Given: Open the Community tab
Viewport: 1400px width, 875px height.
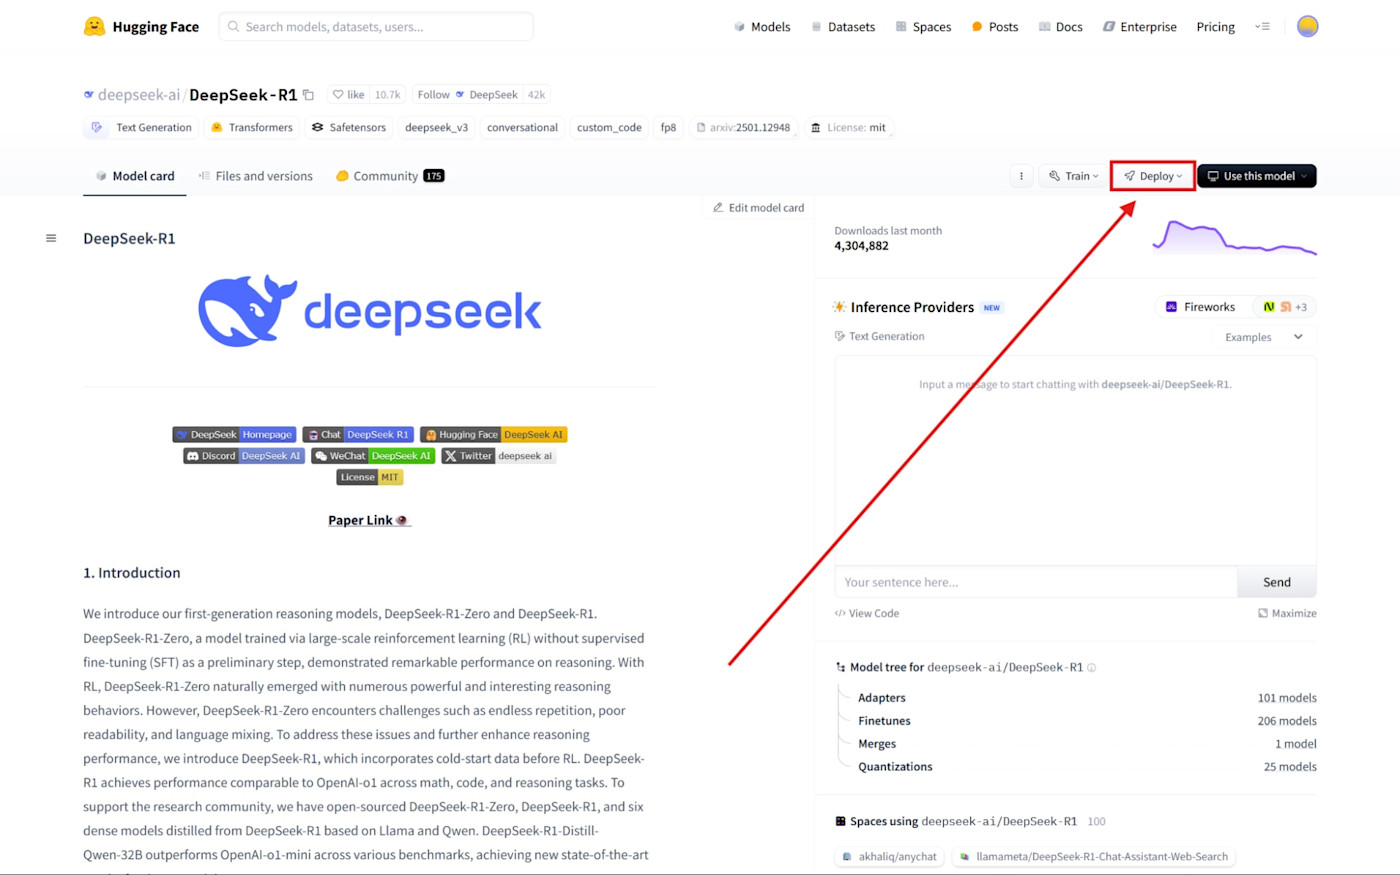Looking at the screenshot, I should pos(390,176).
